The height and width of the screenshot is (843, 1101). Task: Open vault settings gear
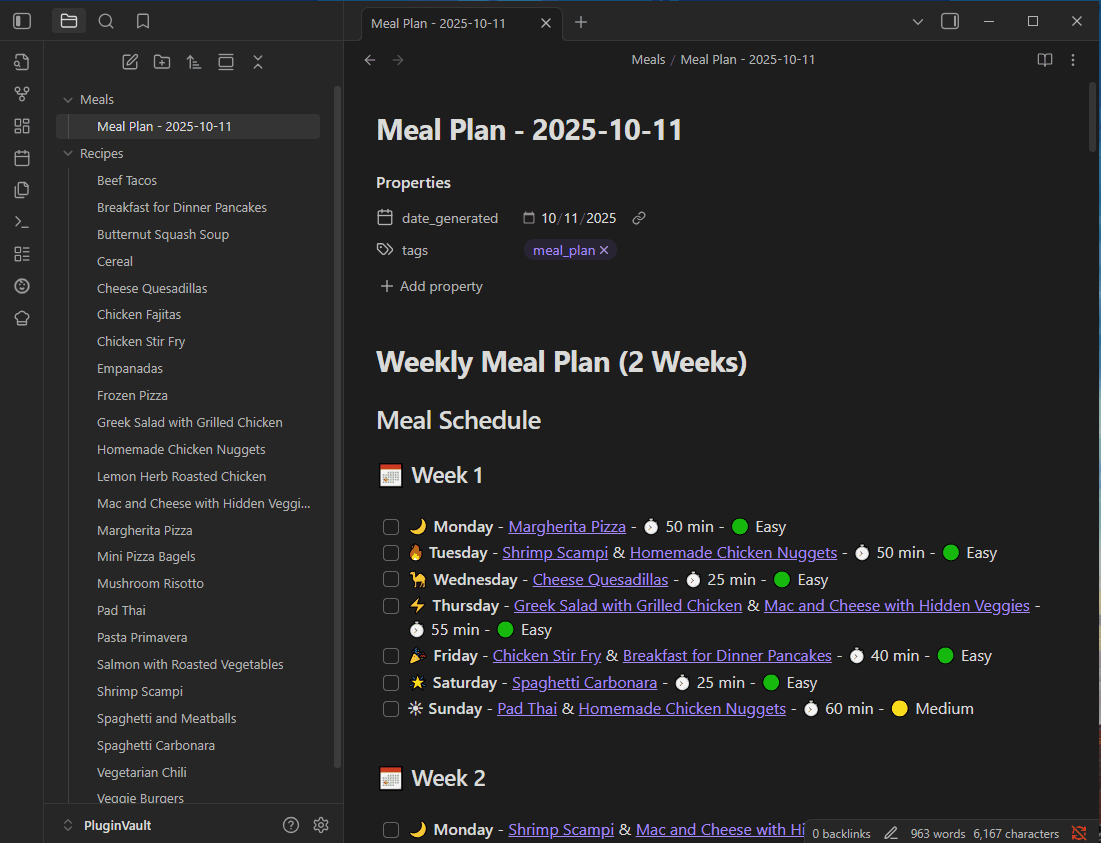point(321,825)
